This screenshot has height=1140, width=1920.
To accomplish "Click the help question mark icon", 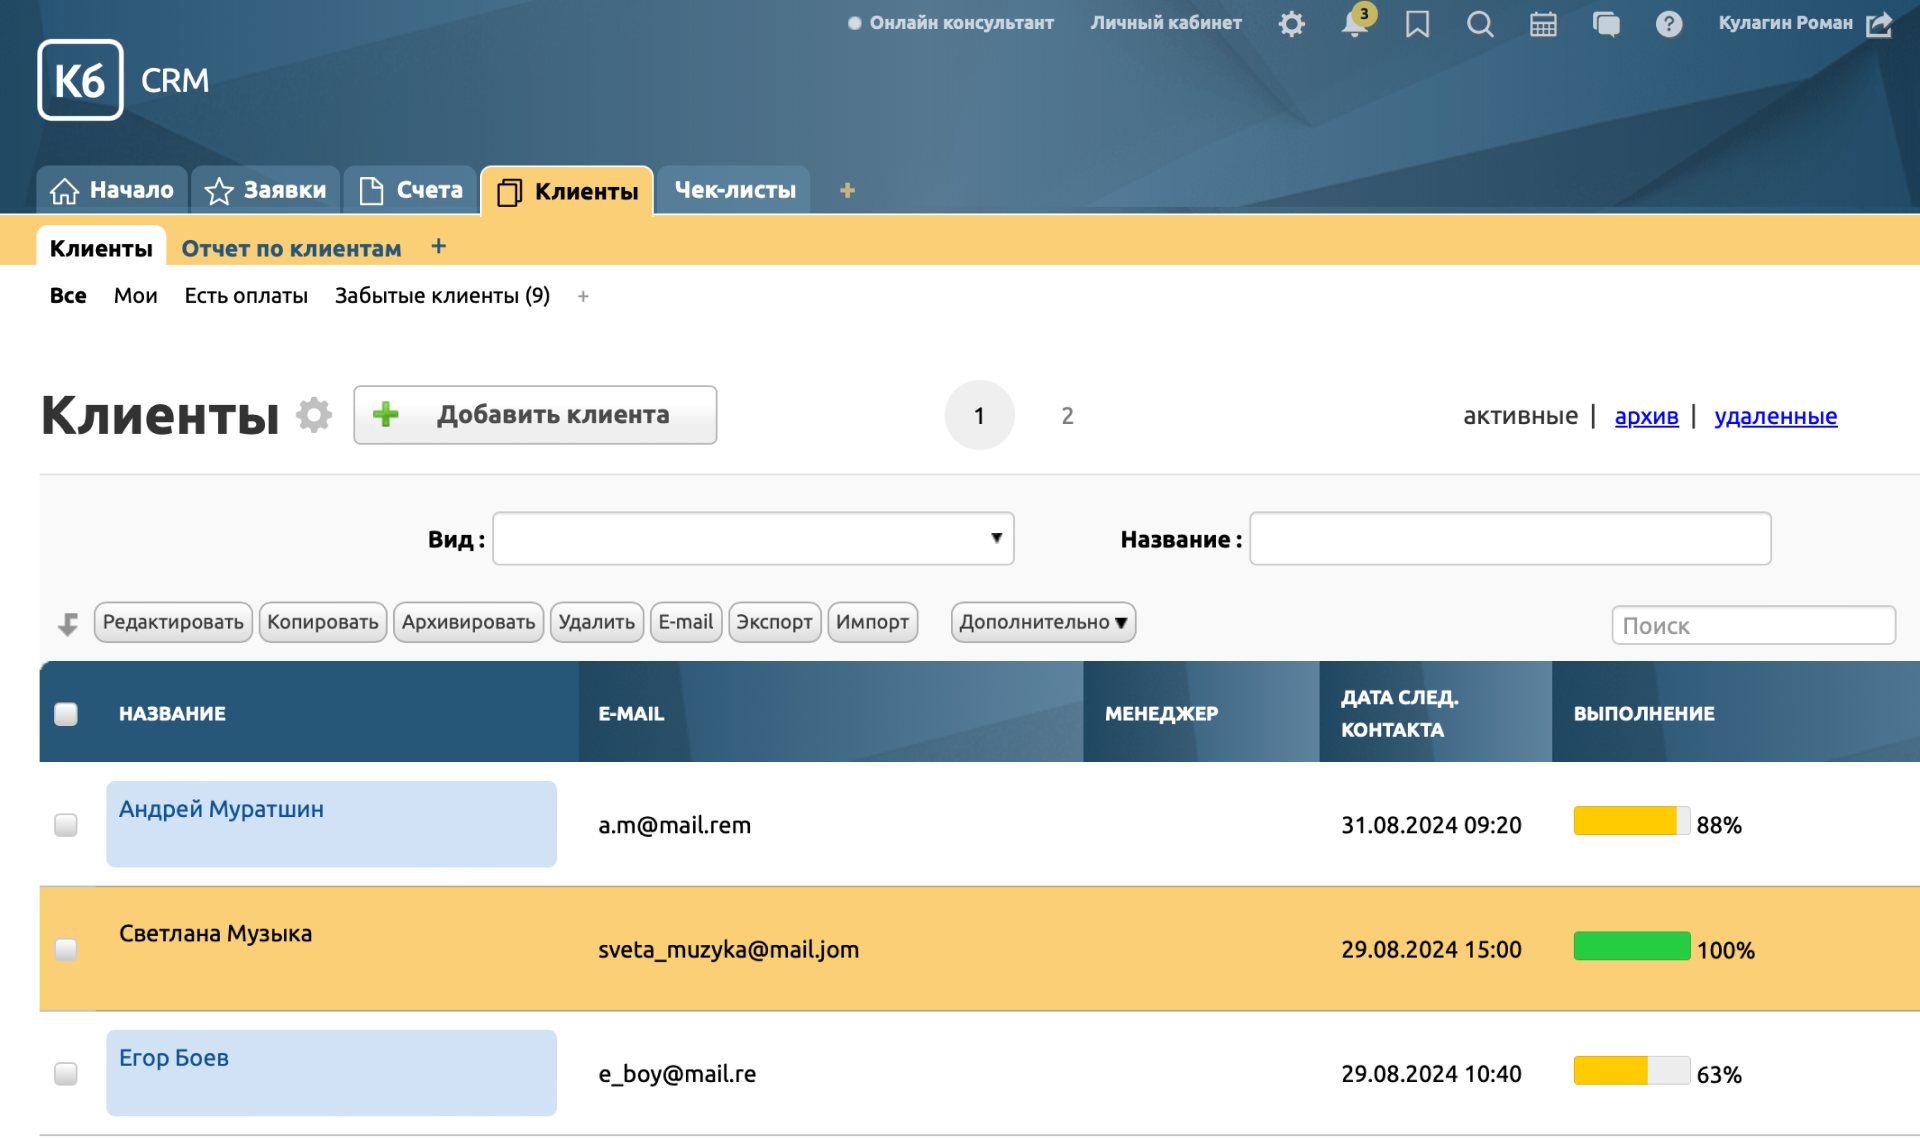I will (1668, 24).
